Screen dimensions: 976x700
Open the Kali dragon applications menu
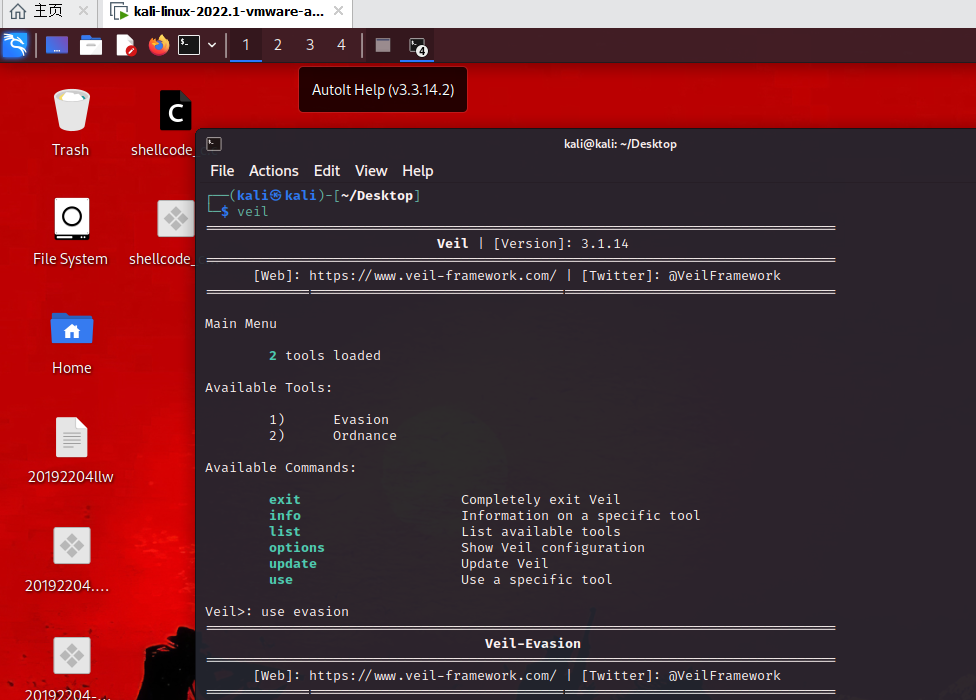pyautogui.click(x=15, y=45)
